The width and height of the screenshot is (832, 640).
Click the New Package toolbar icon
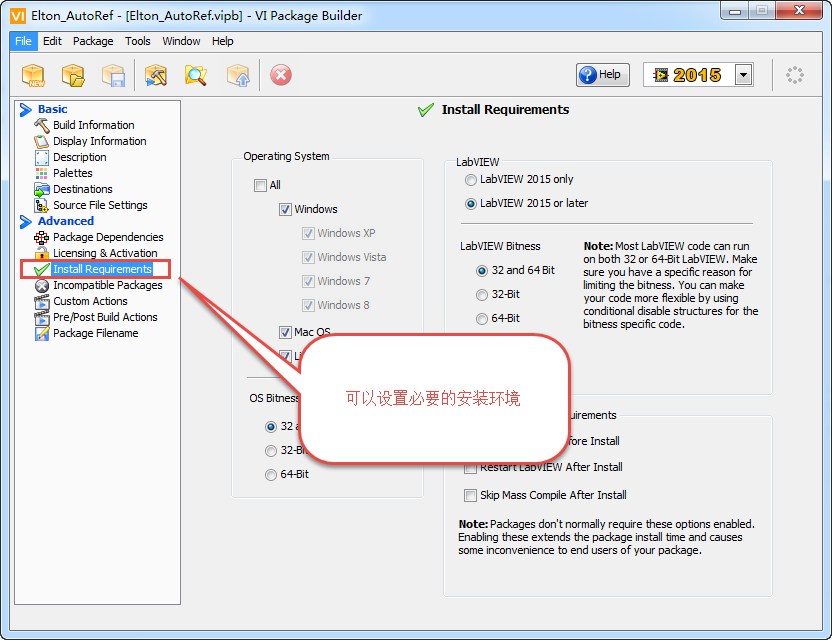point(33,75)
